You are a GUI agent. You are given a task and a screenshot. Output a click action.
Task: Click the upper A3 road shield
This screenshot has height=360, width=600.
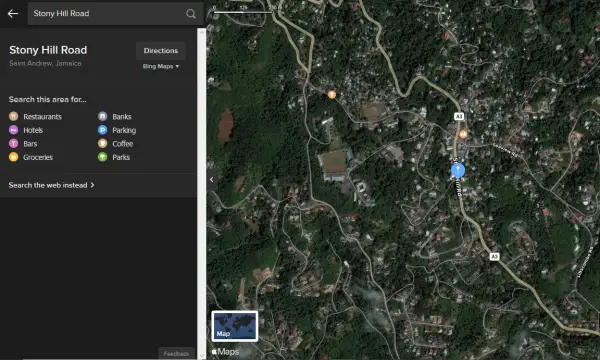pos(459,116)
